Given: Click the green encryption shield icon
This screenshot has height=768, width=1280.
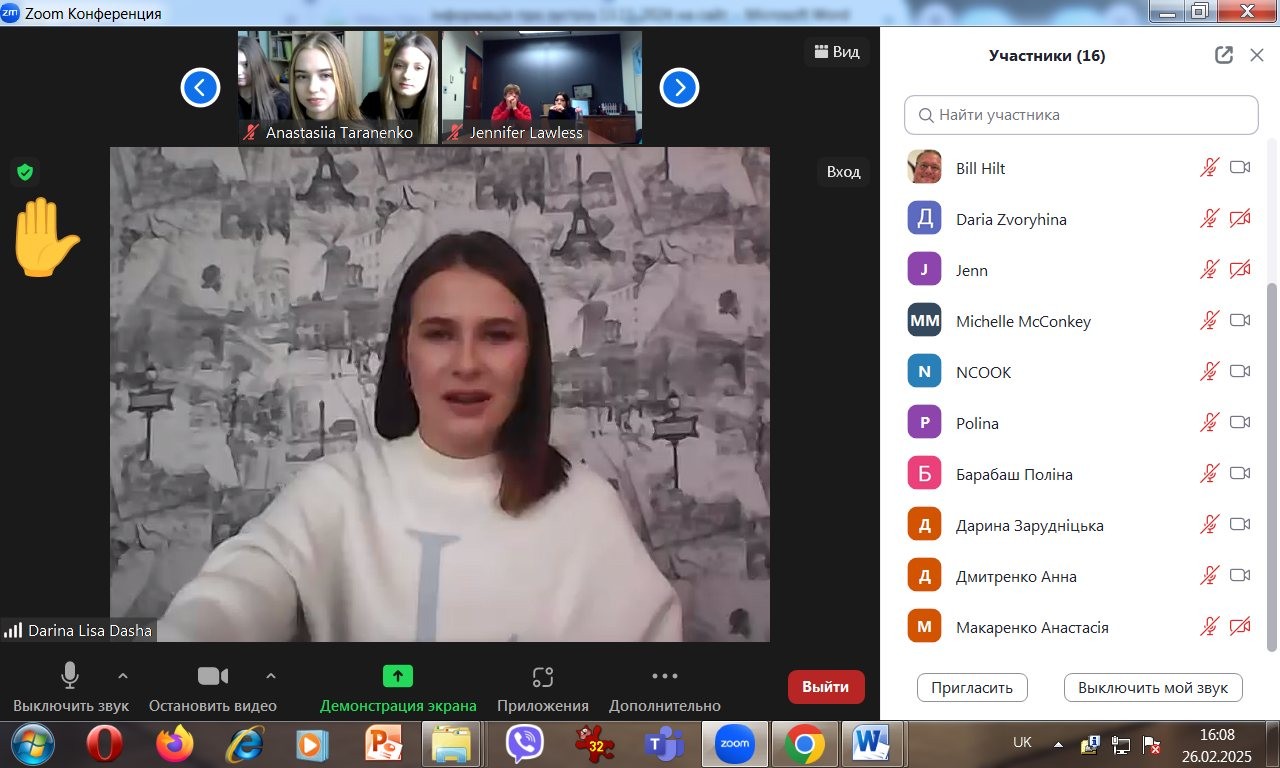Looking at the screenshot, I should 25,172.
